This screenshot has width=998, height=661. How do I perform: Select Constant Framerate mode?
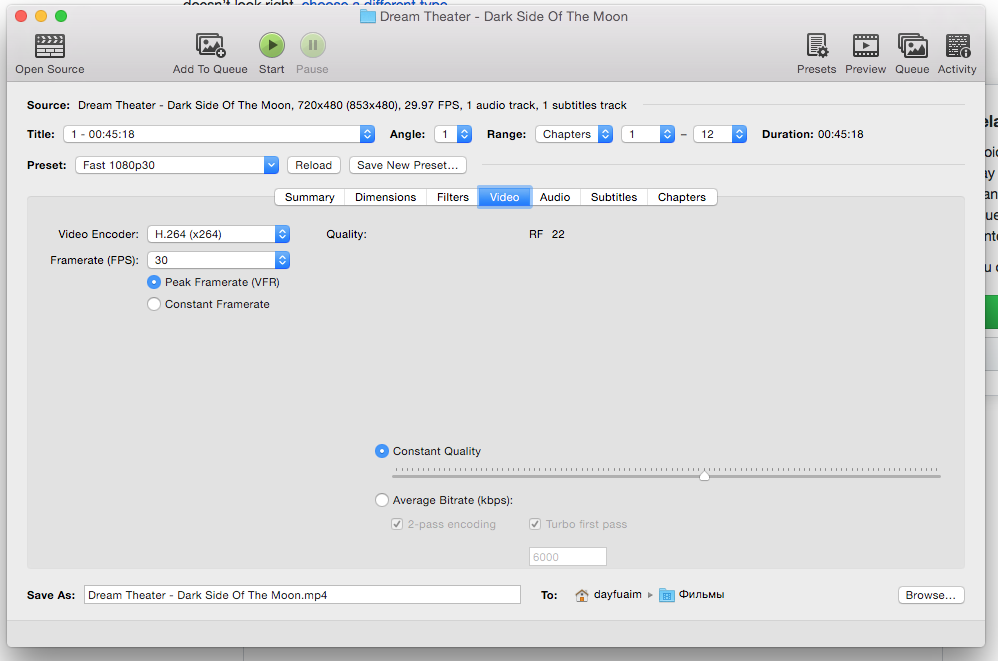coord(154,304)
